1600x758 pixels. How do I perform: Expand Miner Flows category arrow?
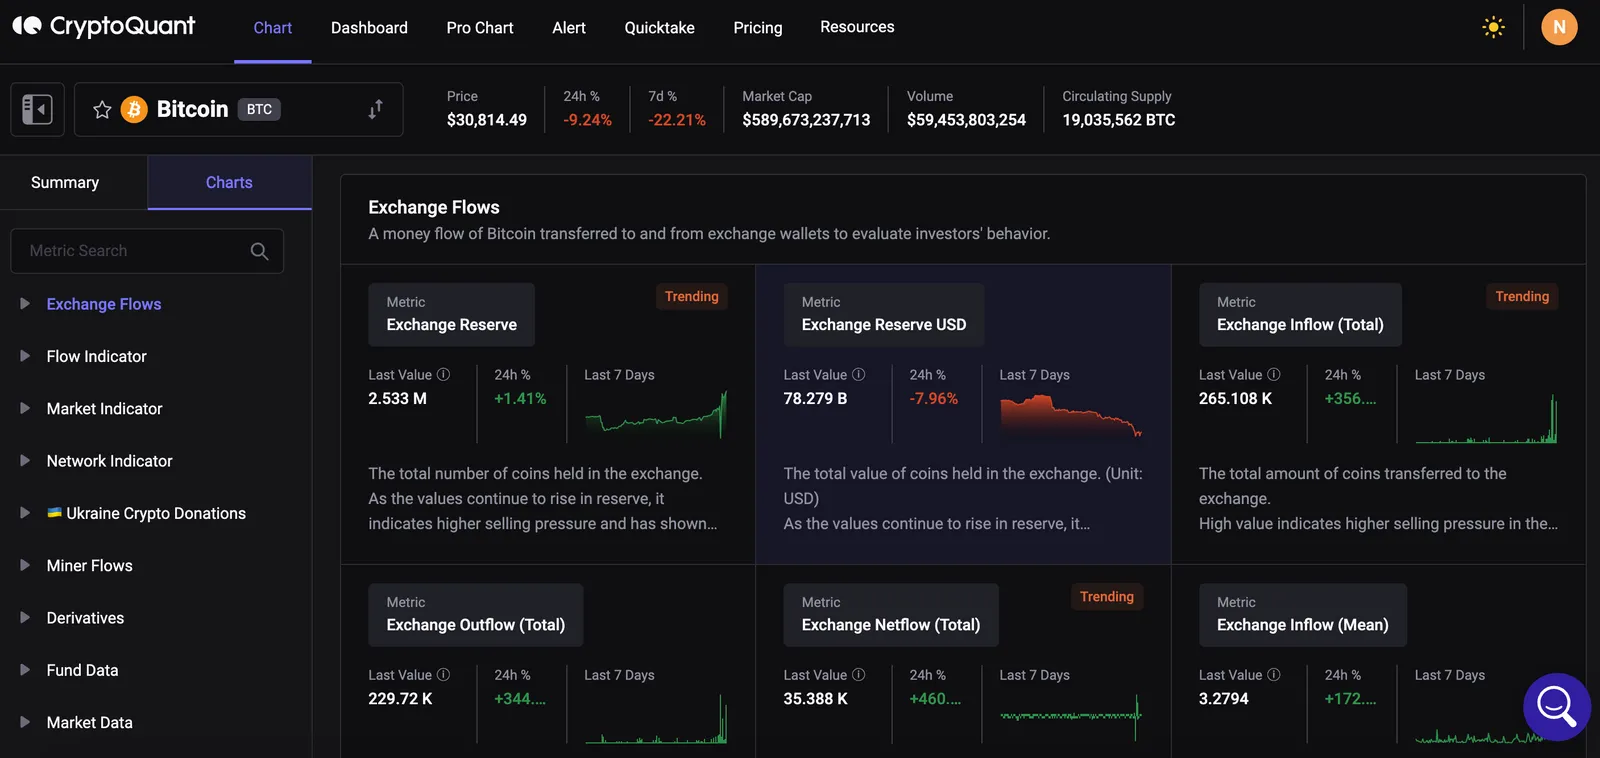(x=25, y=565)
